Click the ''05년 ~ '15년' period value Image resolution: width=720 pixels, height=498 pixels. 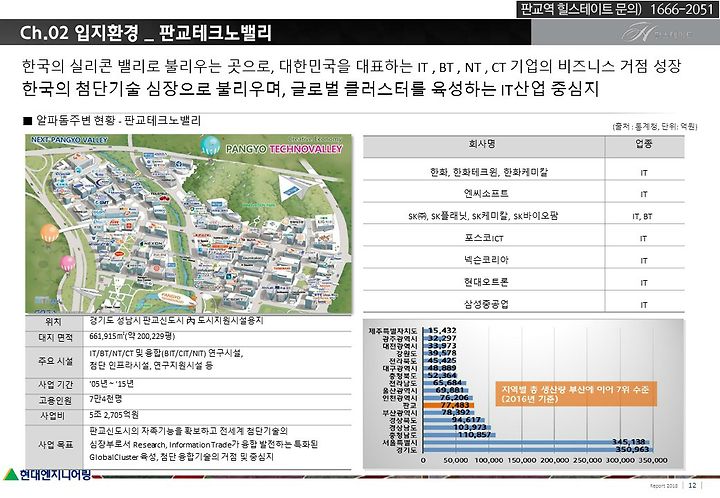(112, 384)
